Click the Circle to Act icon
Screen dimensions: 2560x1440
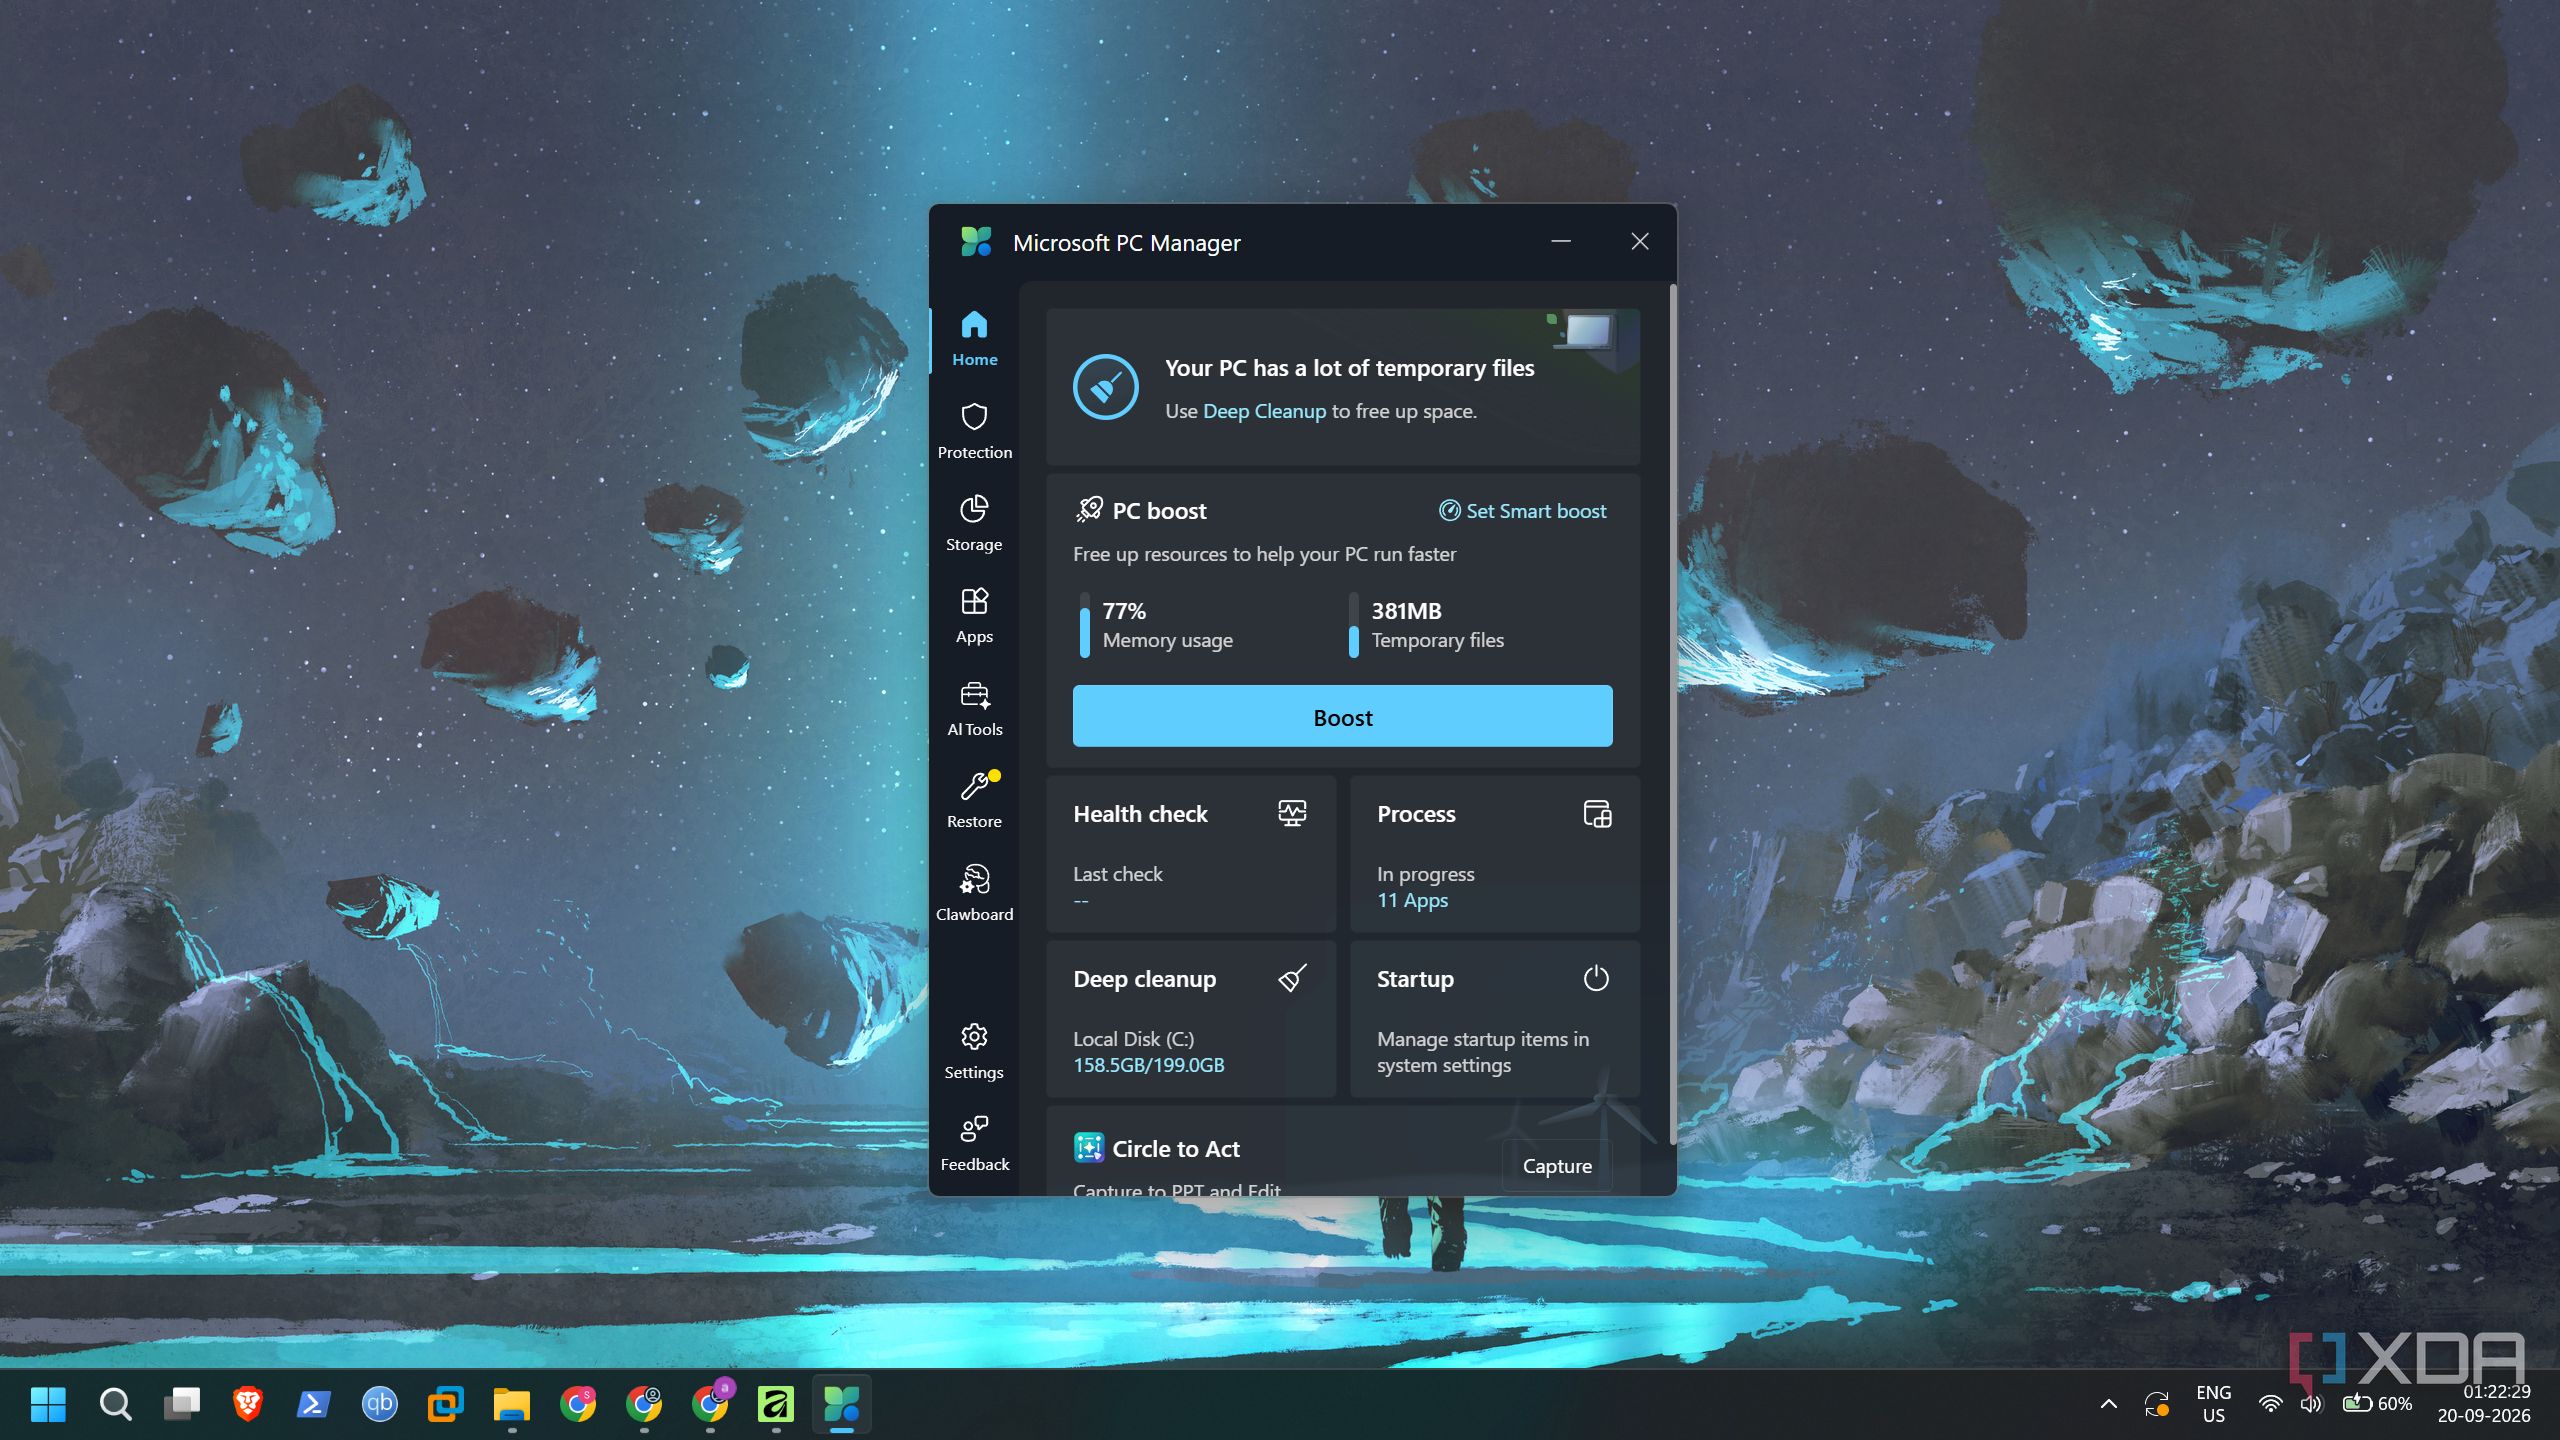pyautogui.click(x=1088, y=1148)
